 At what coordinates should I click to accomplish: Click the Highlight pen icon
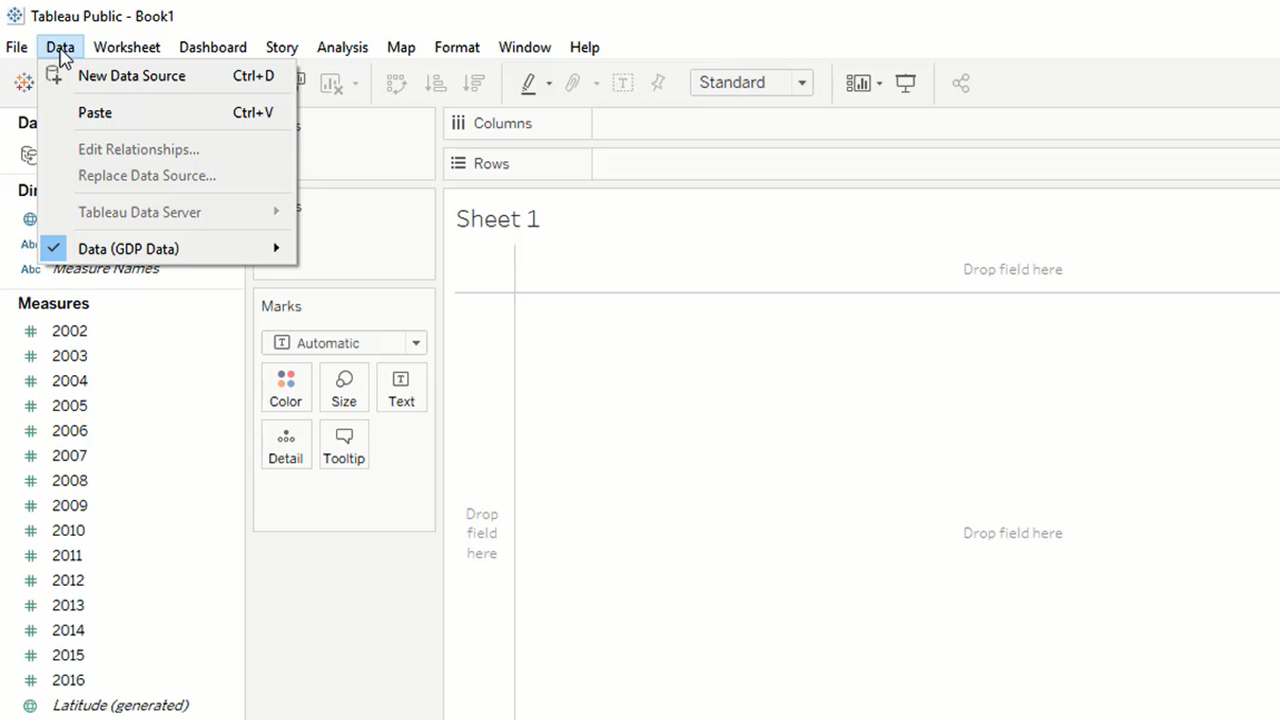pos(529,84)
